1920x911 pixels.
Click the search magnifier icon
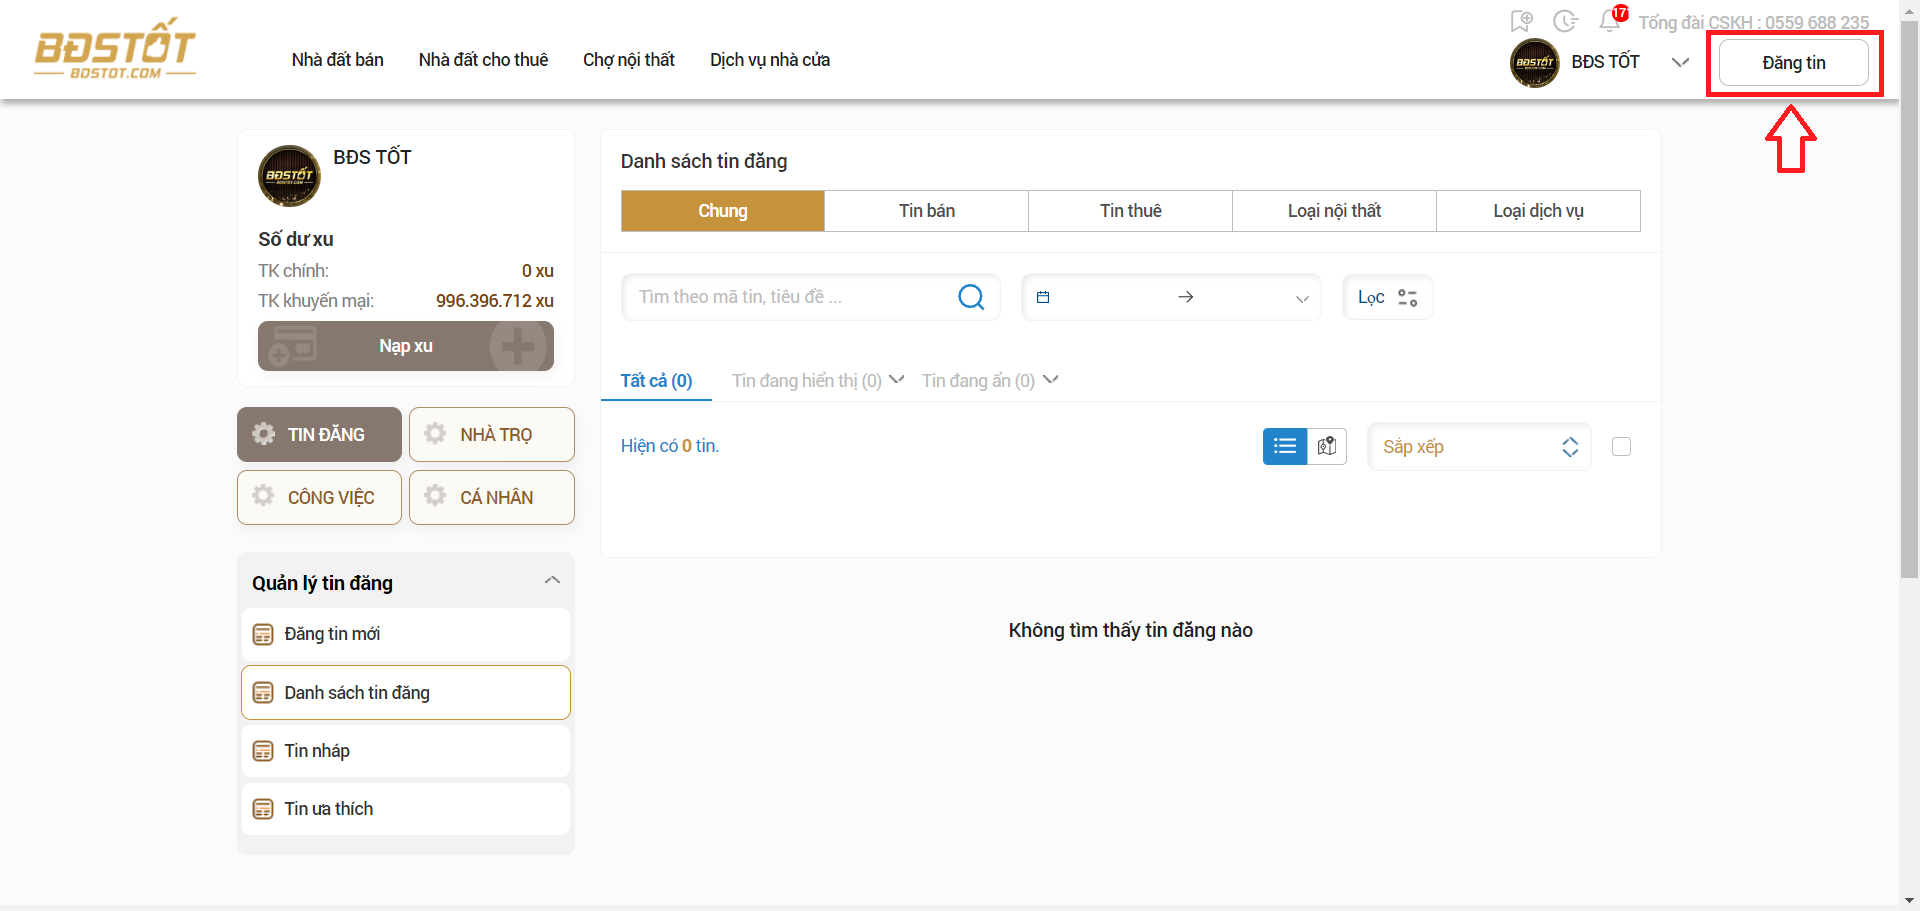click(971, 297)
